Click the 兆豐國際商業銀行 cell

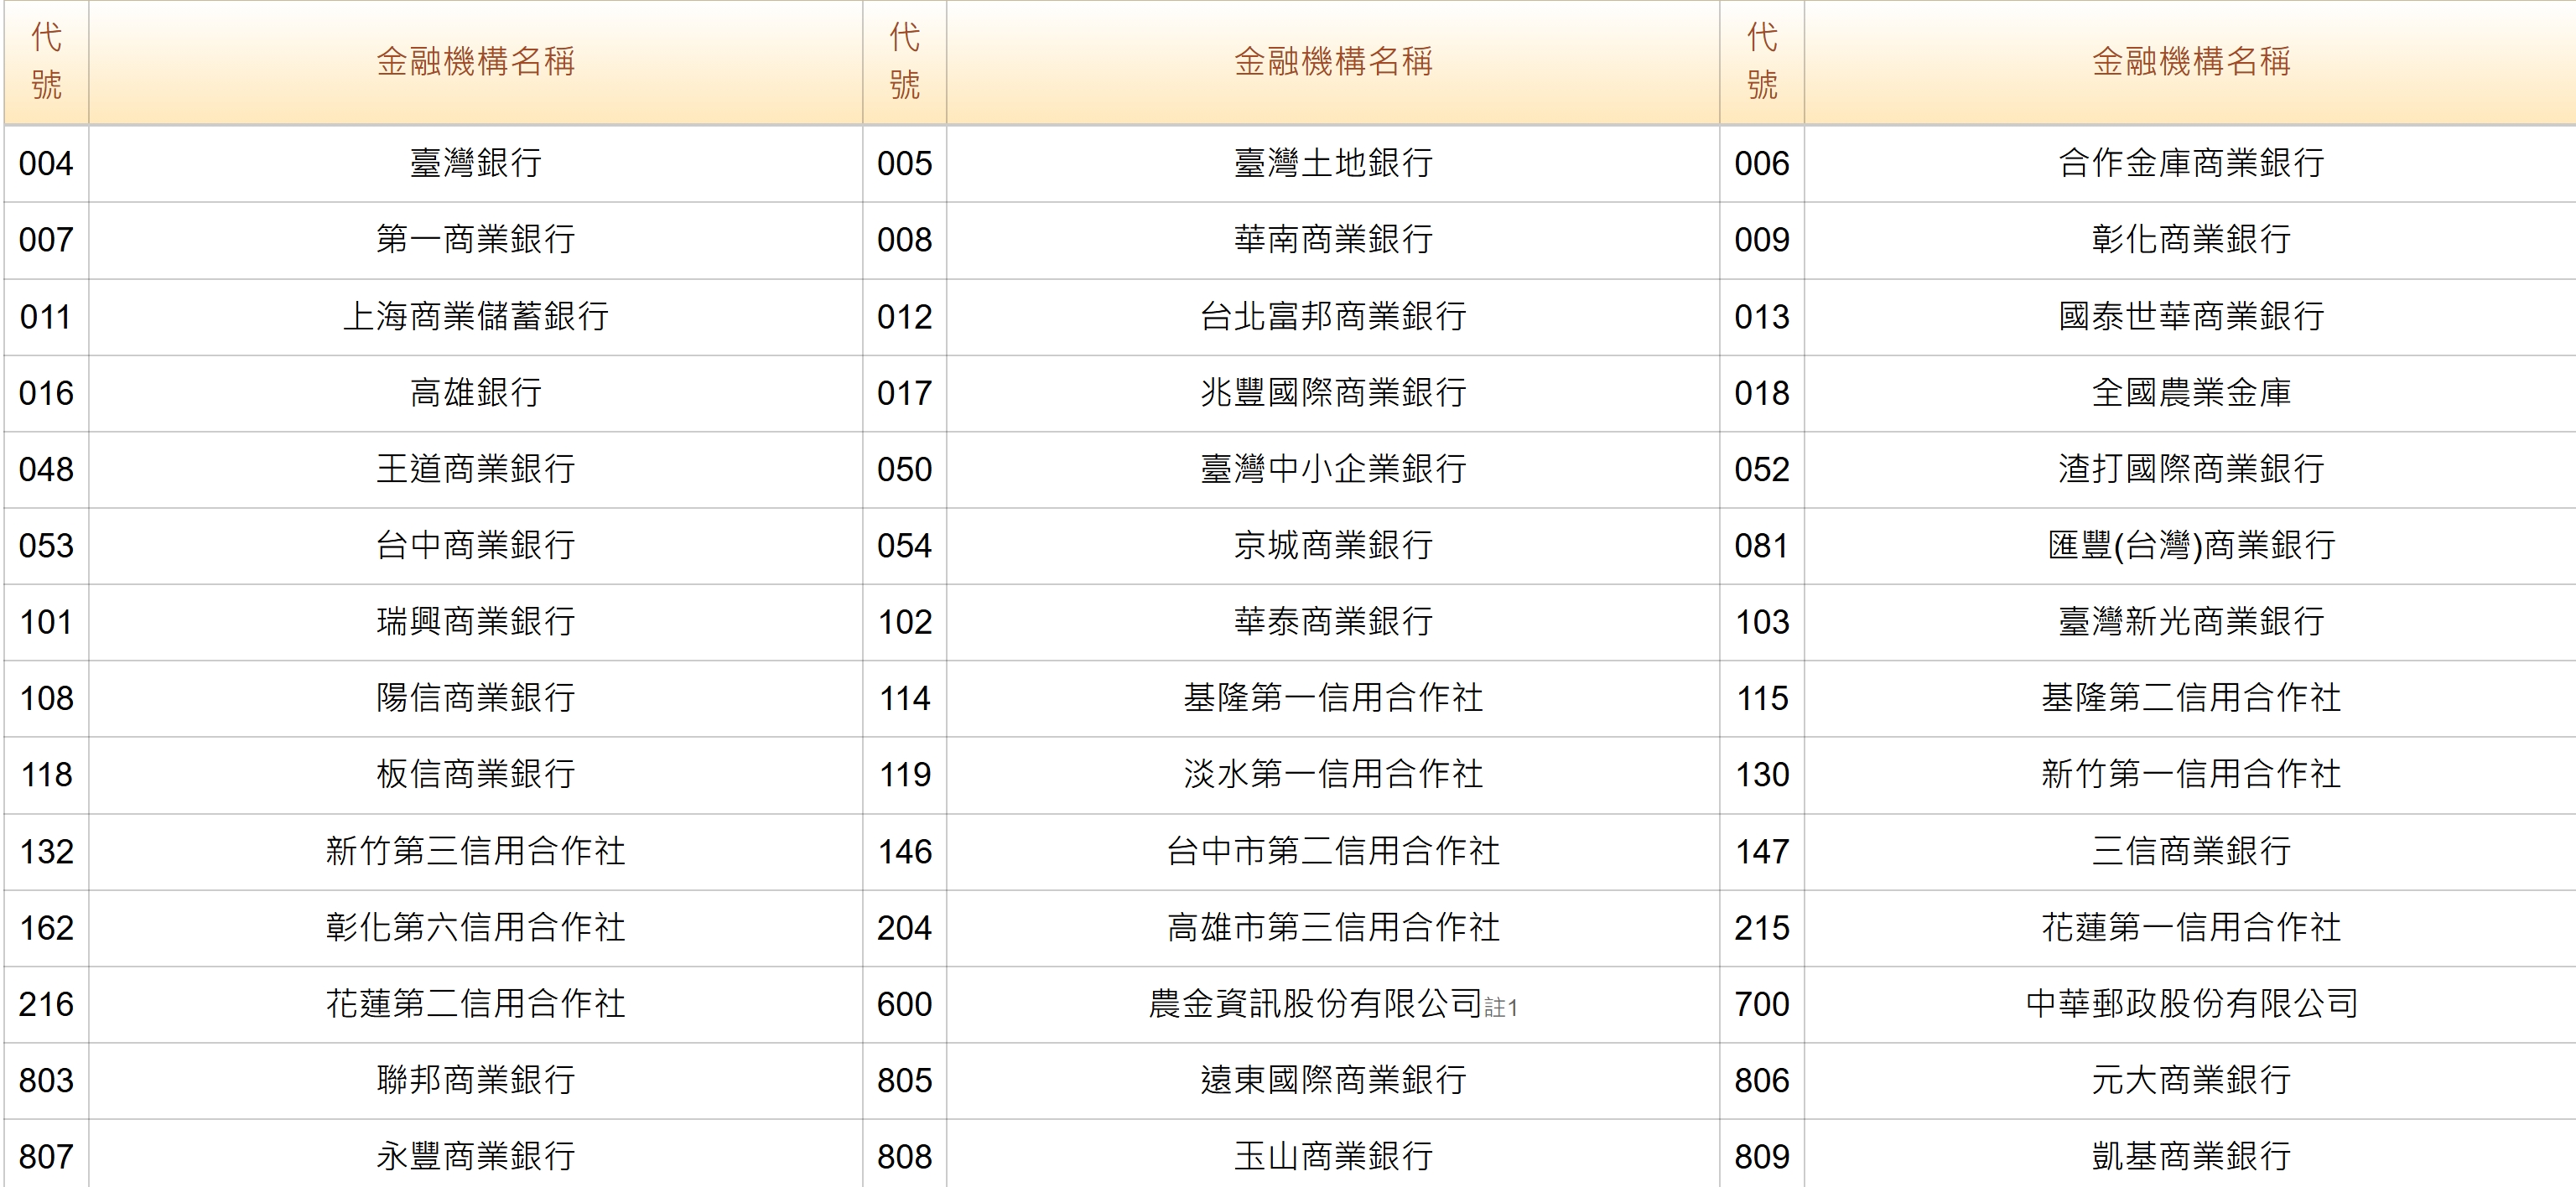(x=1332, y=393)
